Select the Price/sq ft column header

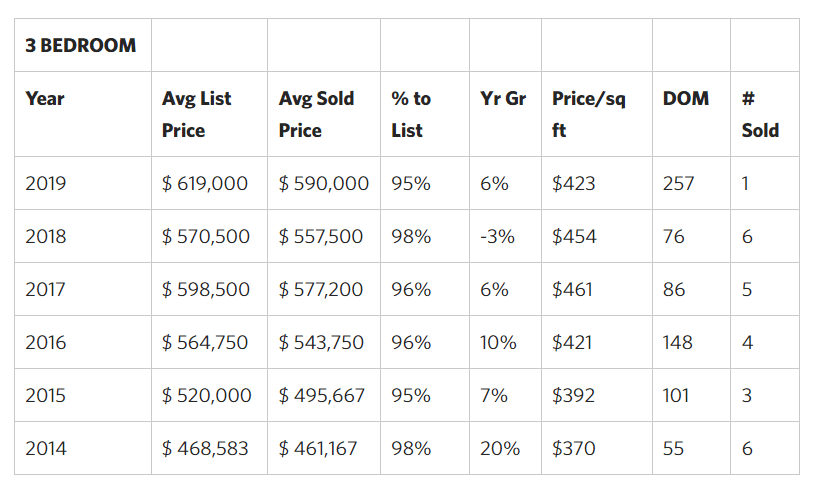(x=588, y=114)
